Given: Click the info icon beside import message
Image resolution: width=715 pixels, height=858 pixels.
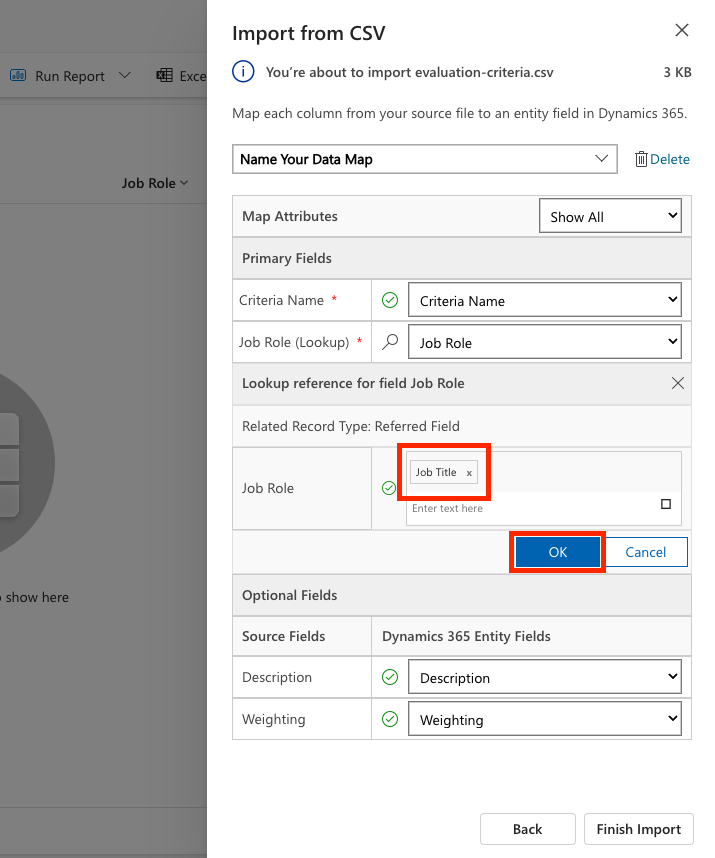Looking at the screenshot, I should tap(242, 72).
